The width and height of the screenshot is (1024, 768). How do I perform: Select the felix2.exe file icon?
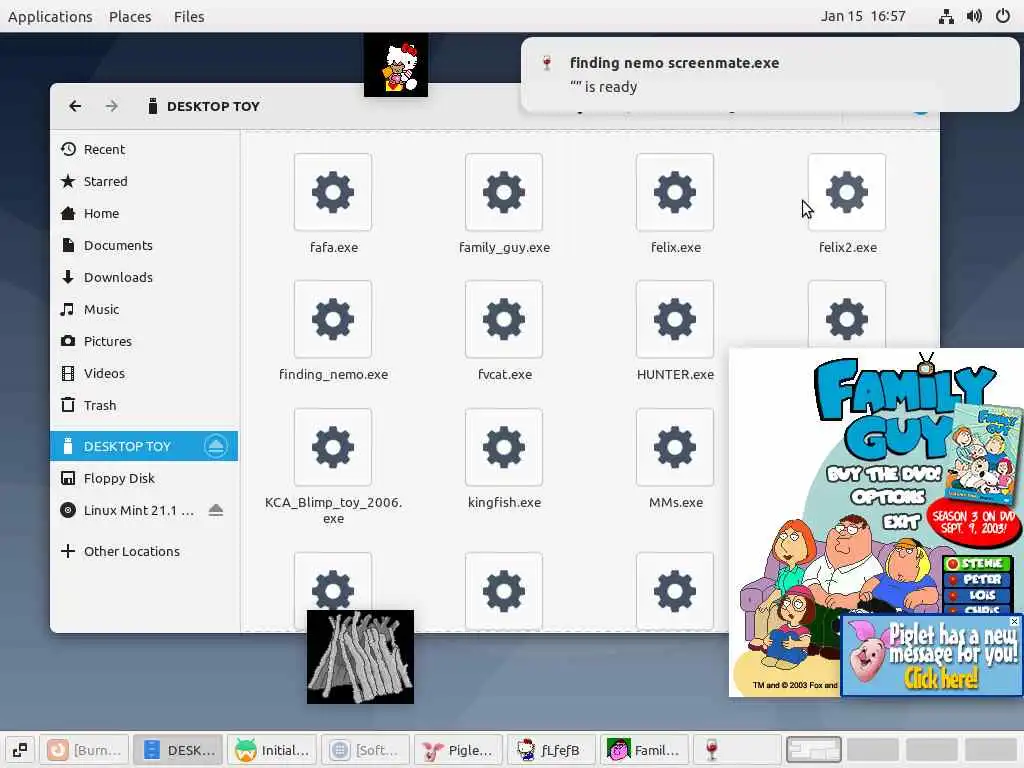point(846,192)
